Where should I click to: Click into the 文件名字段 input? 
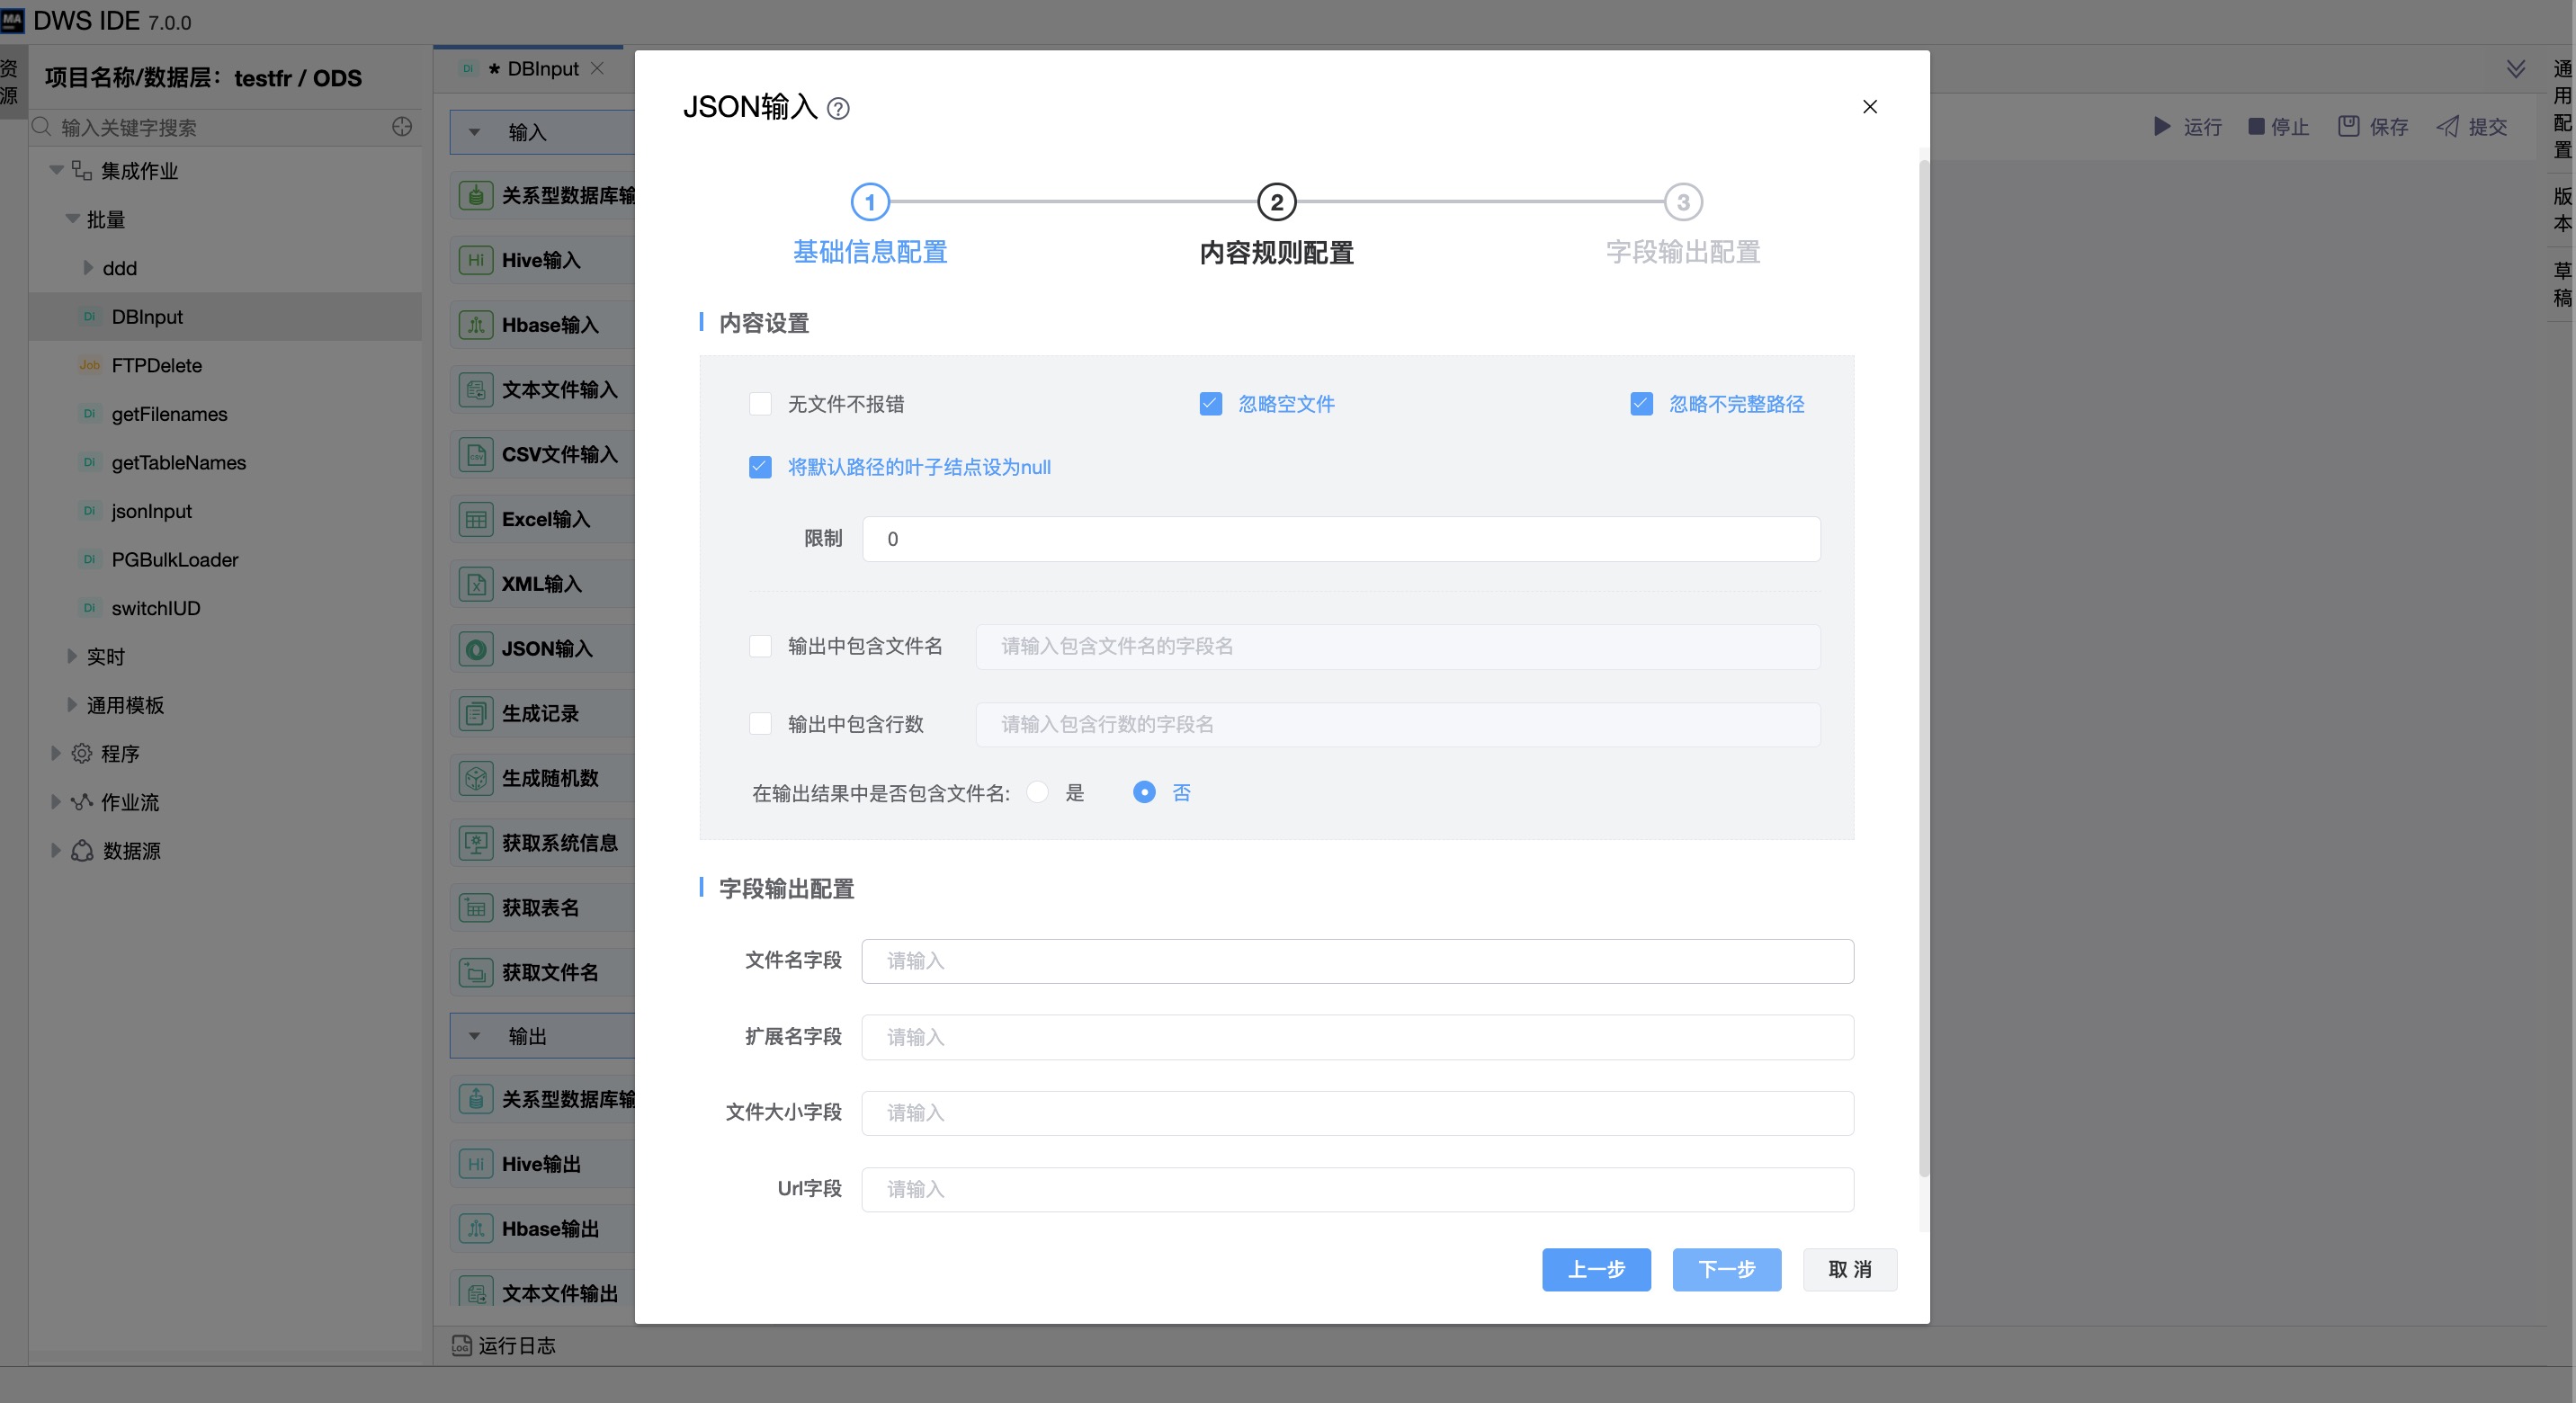(1357, 961)
